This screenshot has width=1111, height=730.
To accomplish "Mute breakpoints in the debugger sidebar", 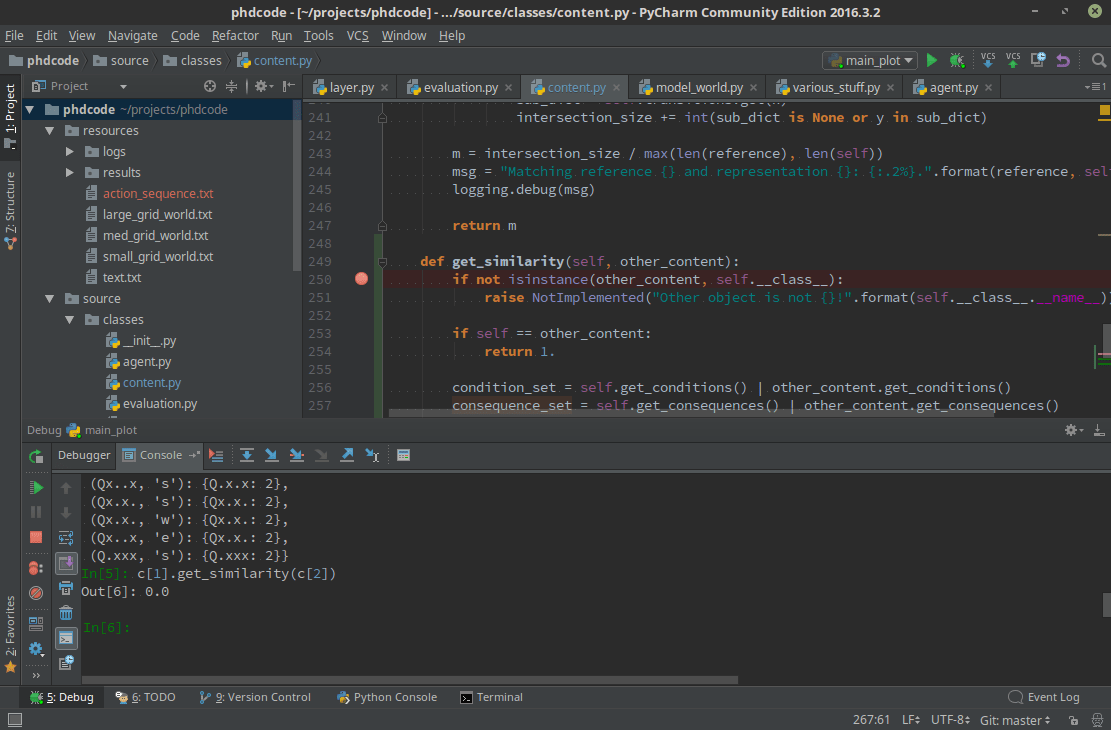I will pyautogui.click(x=36, y=592).
